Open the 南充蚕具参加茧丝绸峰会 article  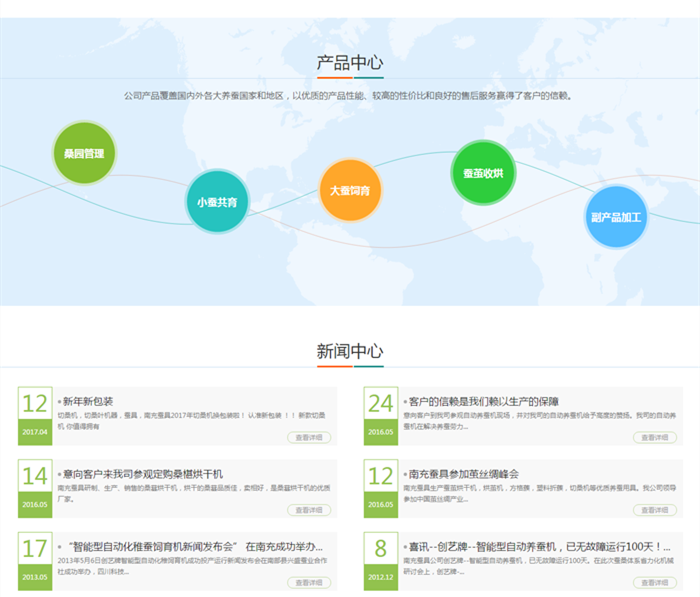(463, 473)
